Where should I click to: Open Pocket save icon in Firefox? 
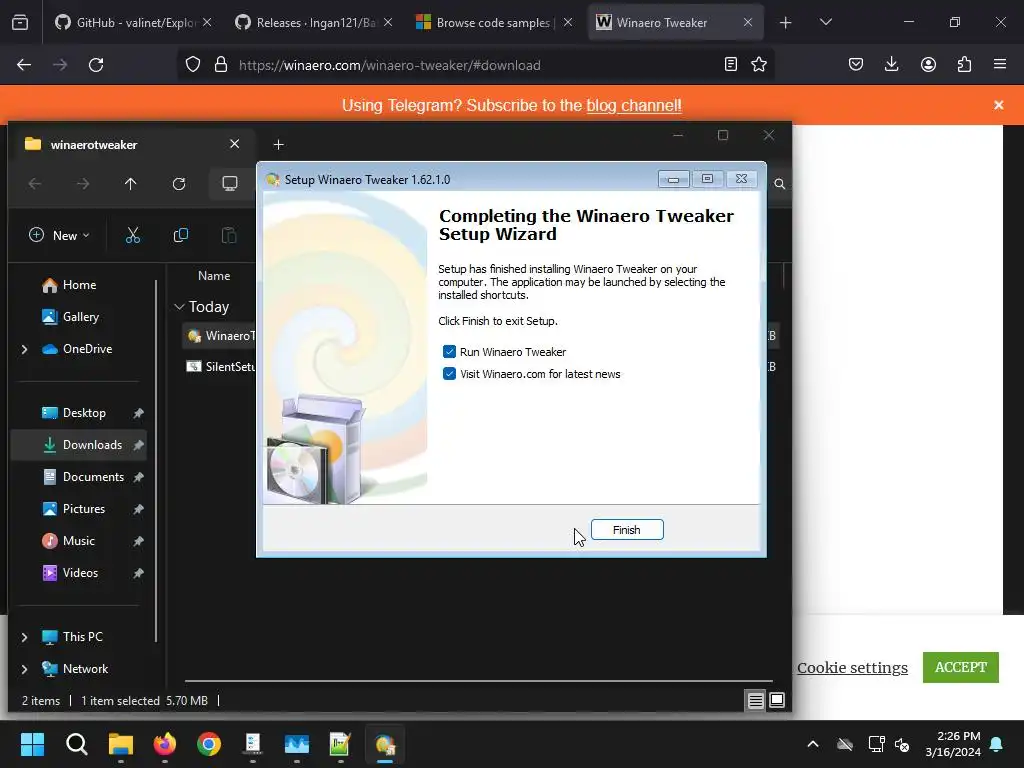click(856, 64)
